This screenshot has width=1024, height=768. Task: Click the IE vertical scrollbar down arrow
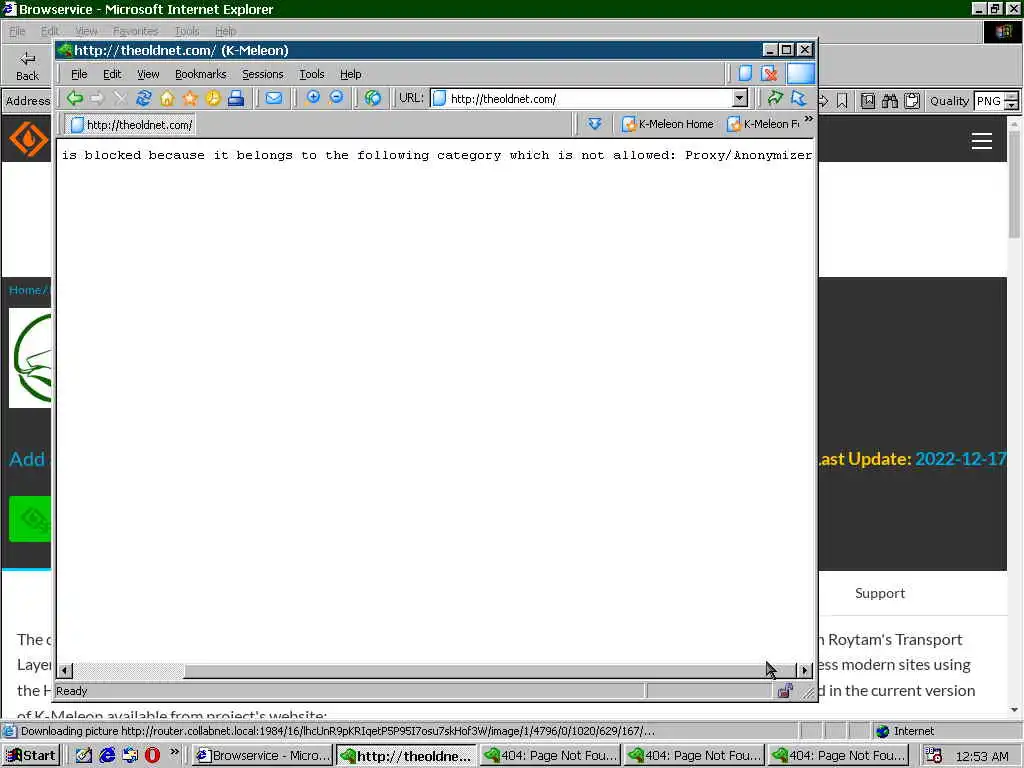tap(1014, 709)
